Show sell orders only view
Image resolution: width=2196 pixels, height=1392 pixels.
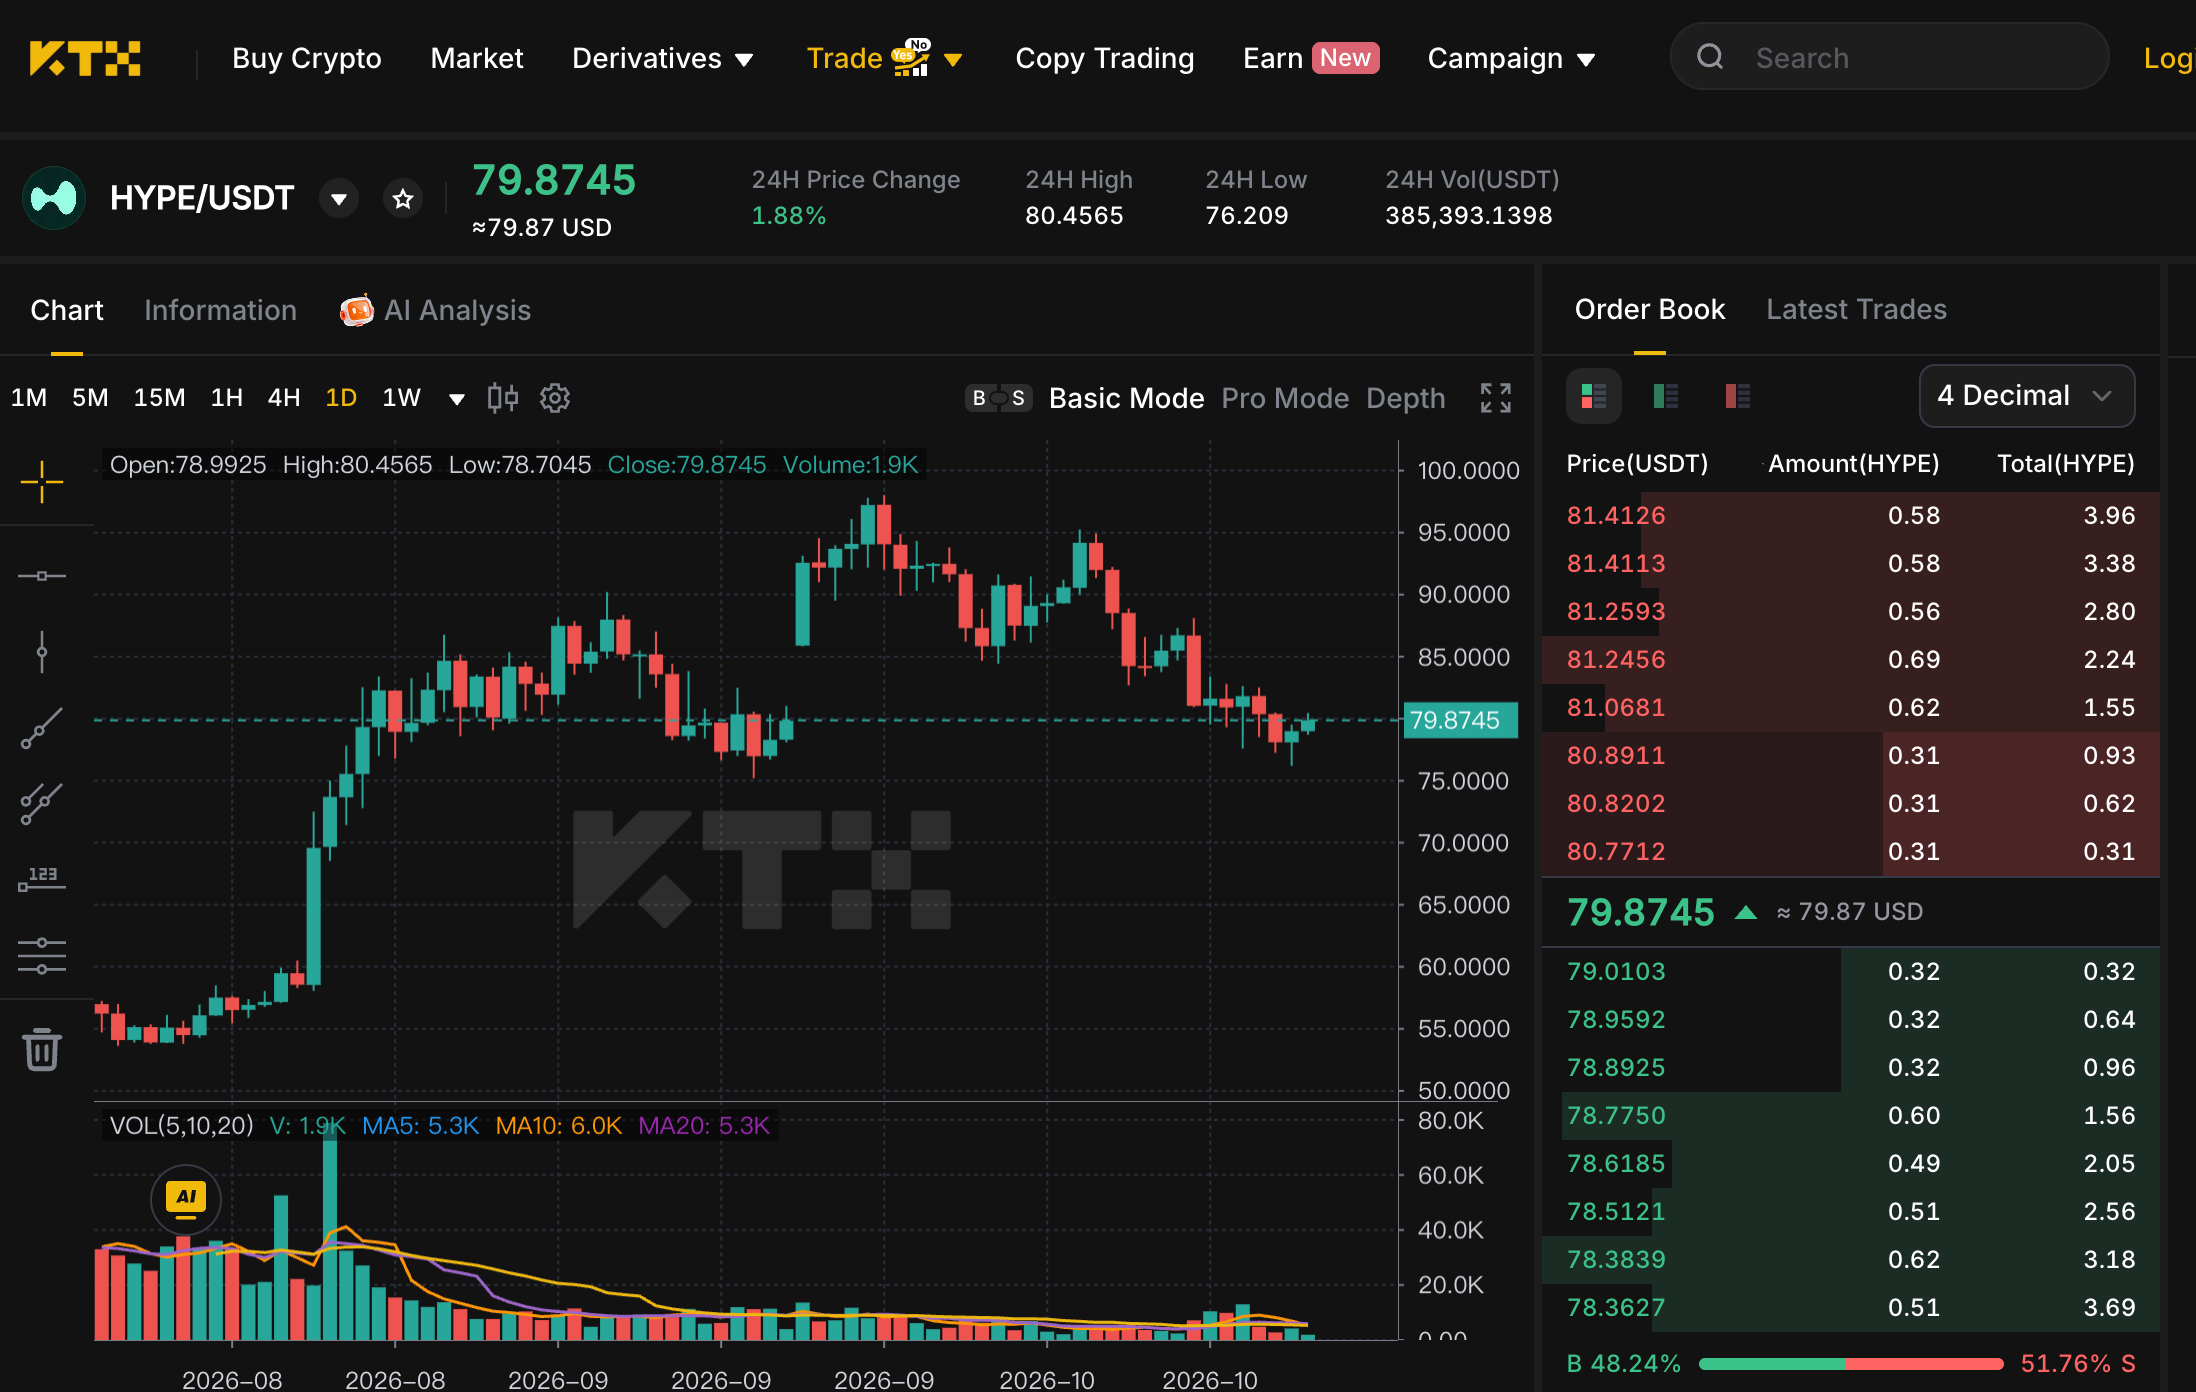coord(1738,396)
